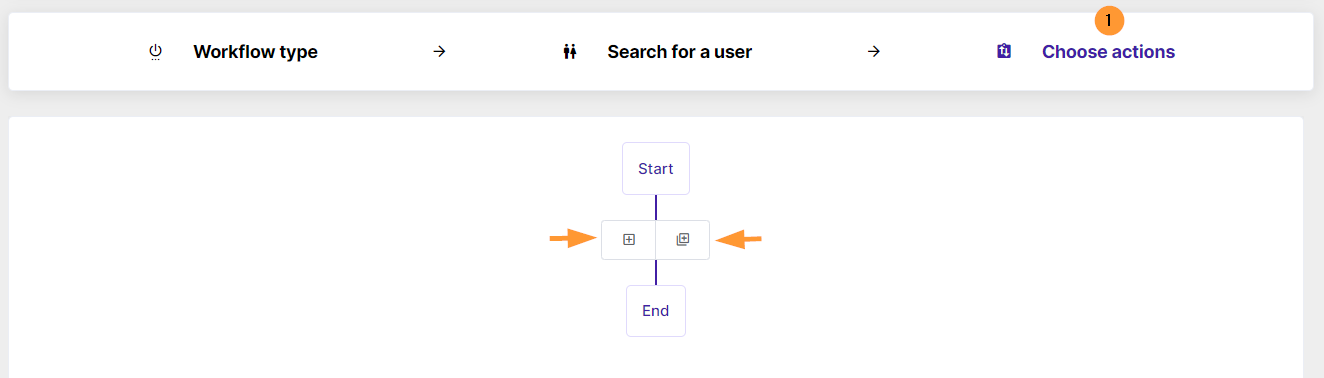1324x378 pixels.
Task: Click the divider between the add buttons
Action: 656,240
